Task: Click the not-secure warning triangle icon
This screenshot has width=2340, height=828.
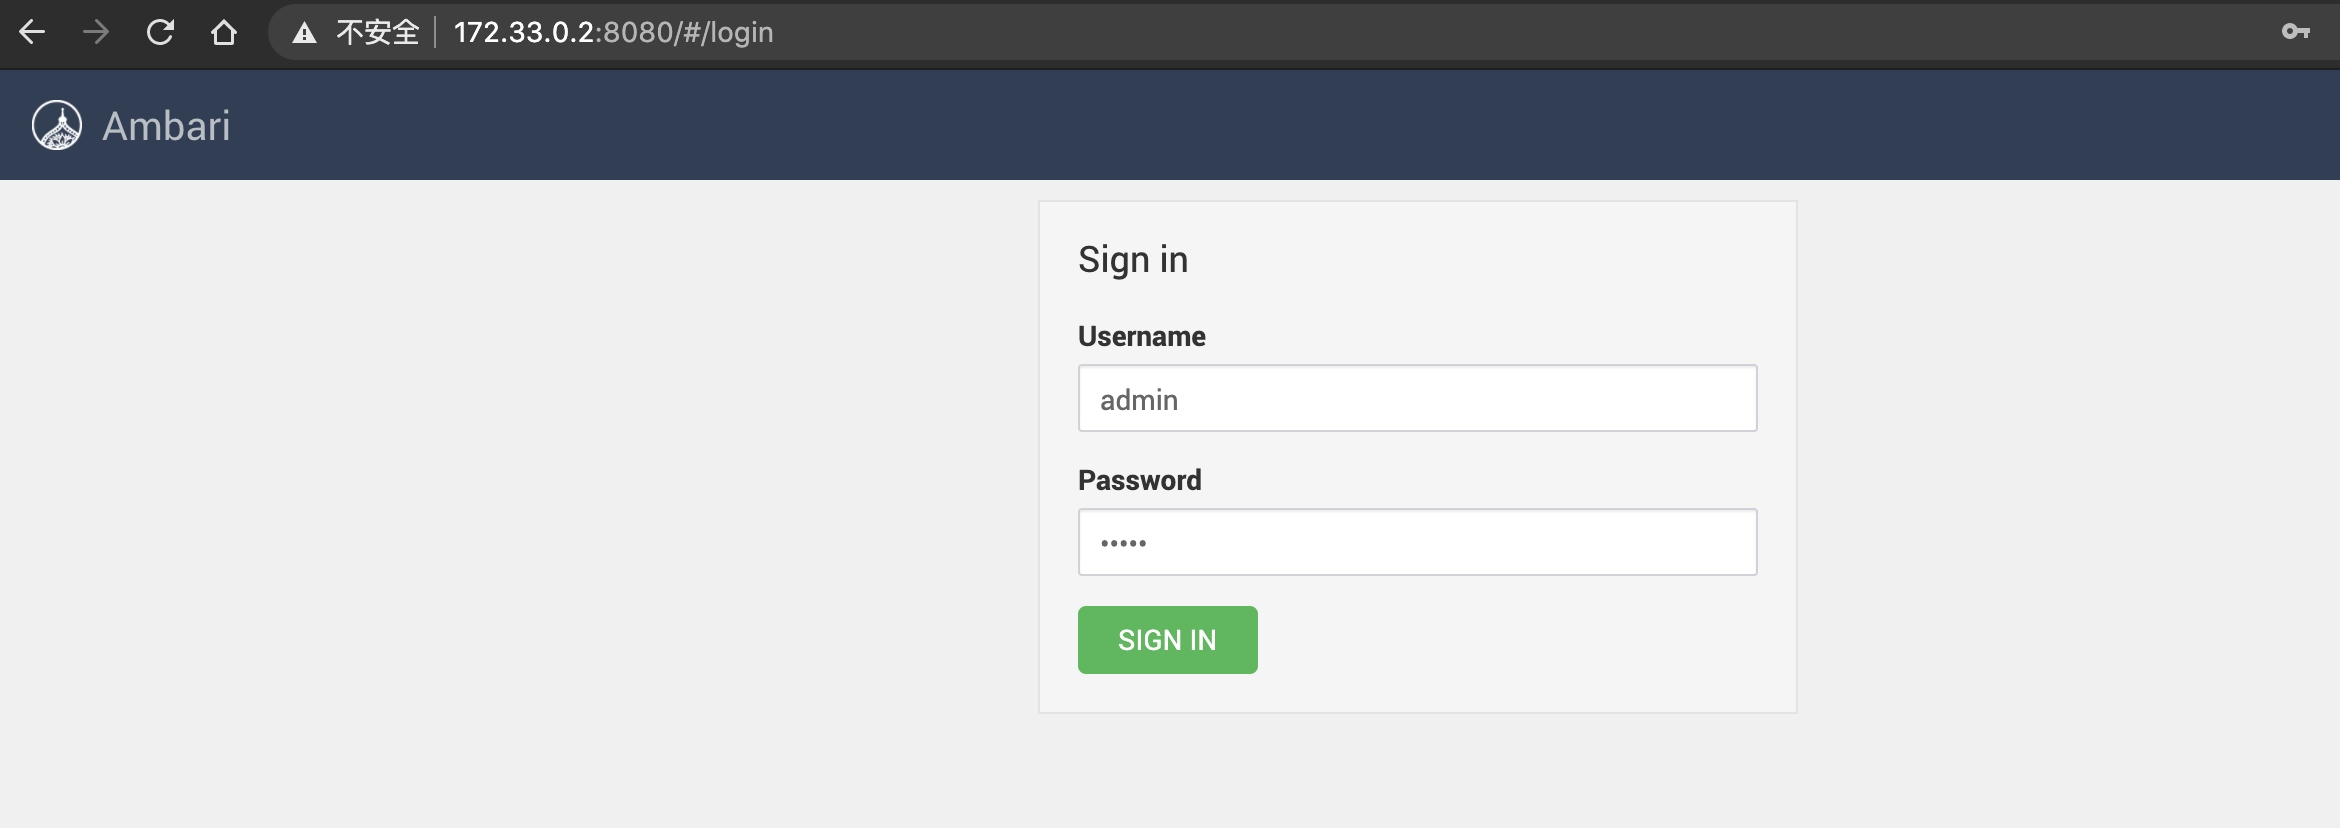Action: [x=304, y=33]
